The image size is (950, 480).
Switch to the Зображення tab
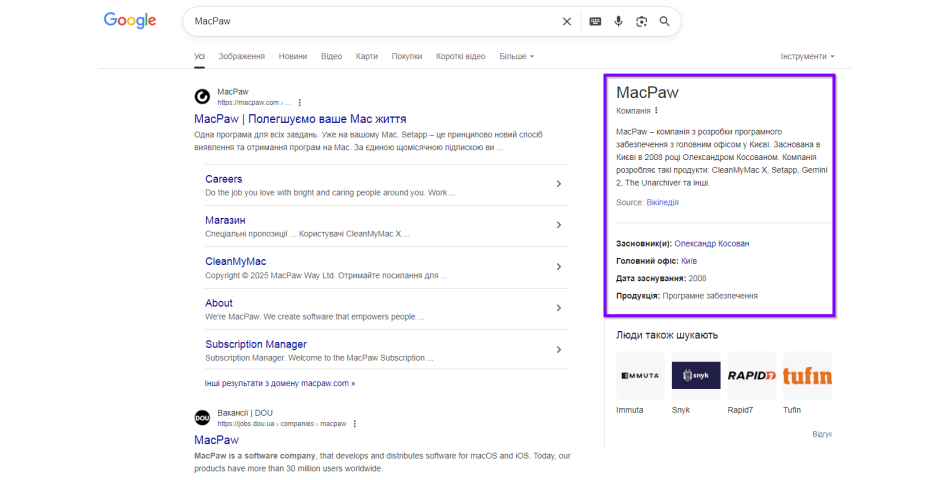tap(242, 56)
